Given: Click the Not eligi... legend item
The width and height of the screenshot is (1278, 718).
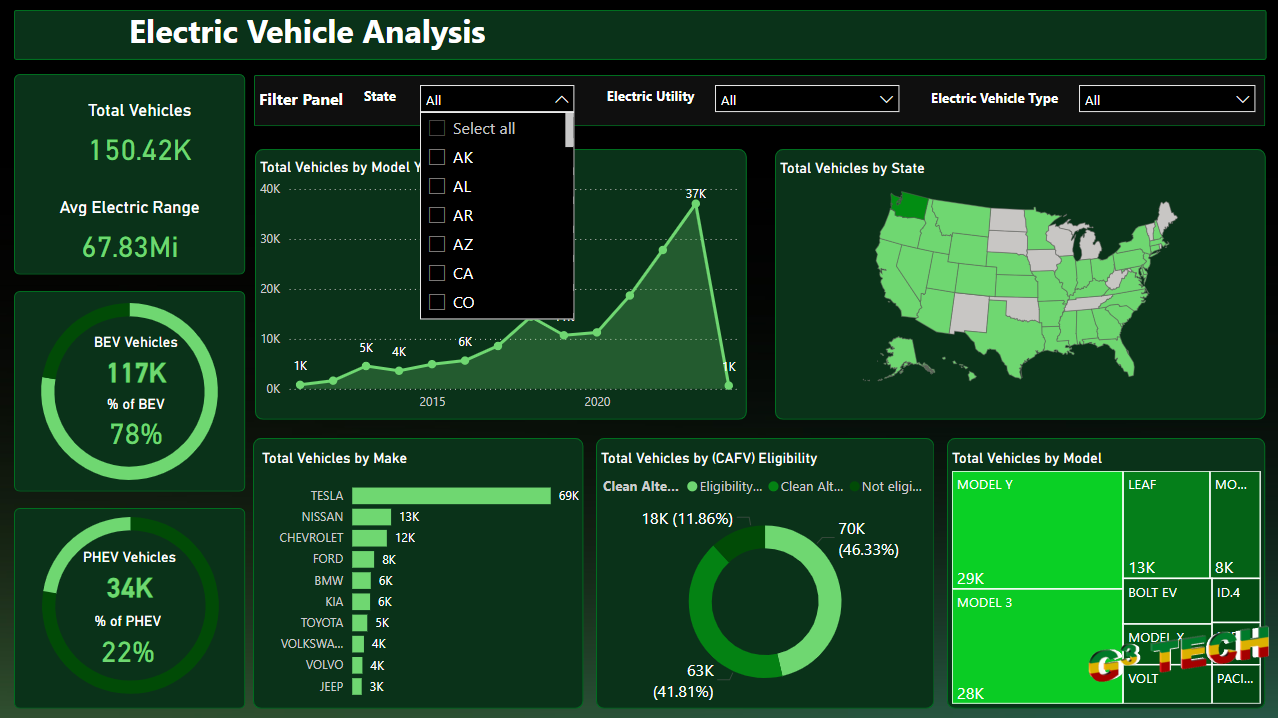Looking at the screenshot, I should coord(886,487).
